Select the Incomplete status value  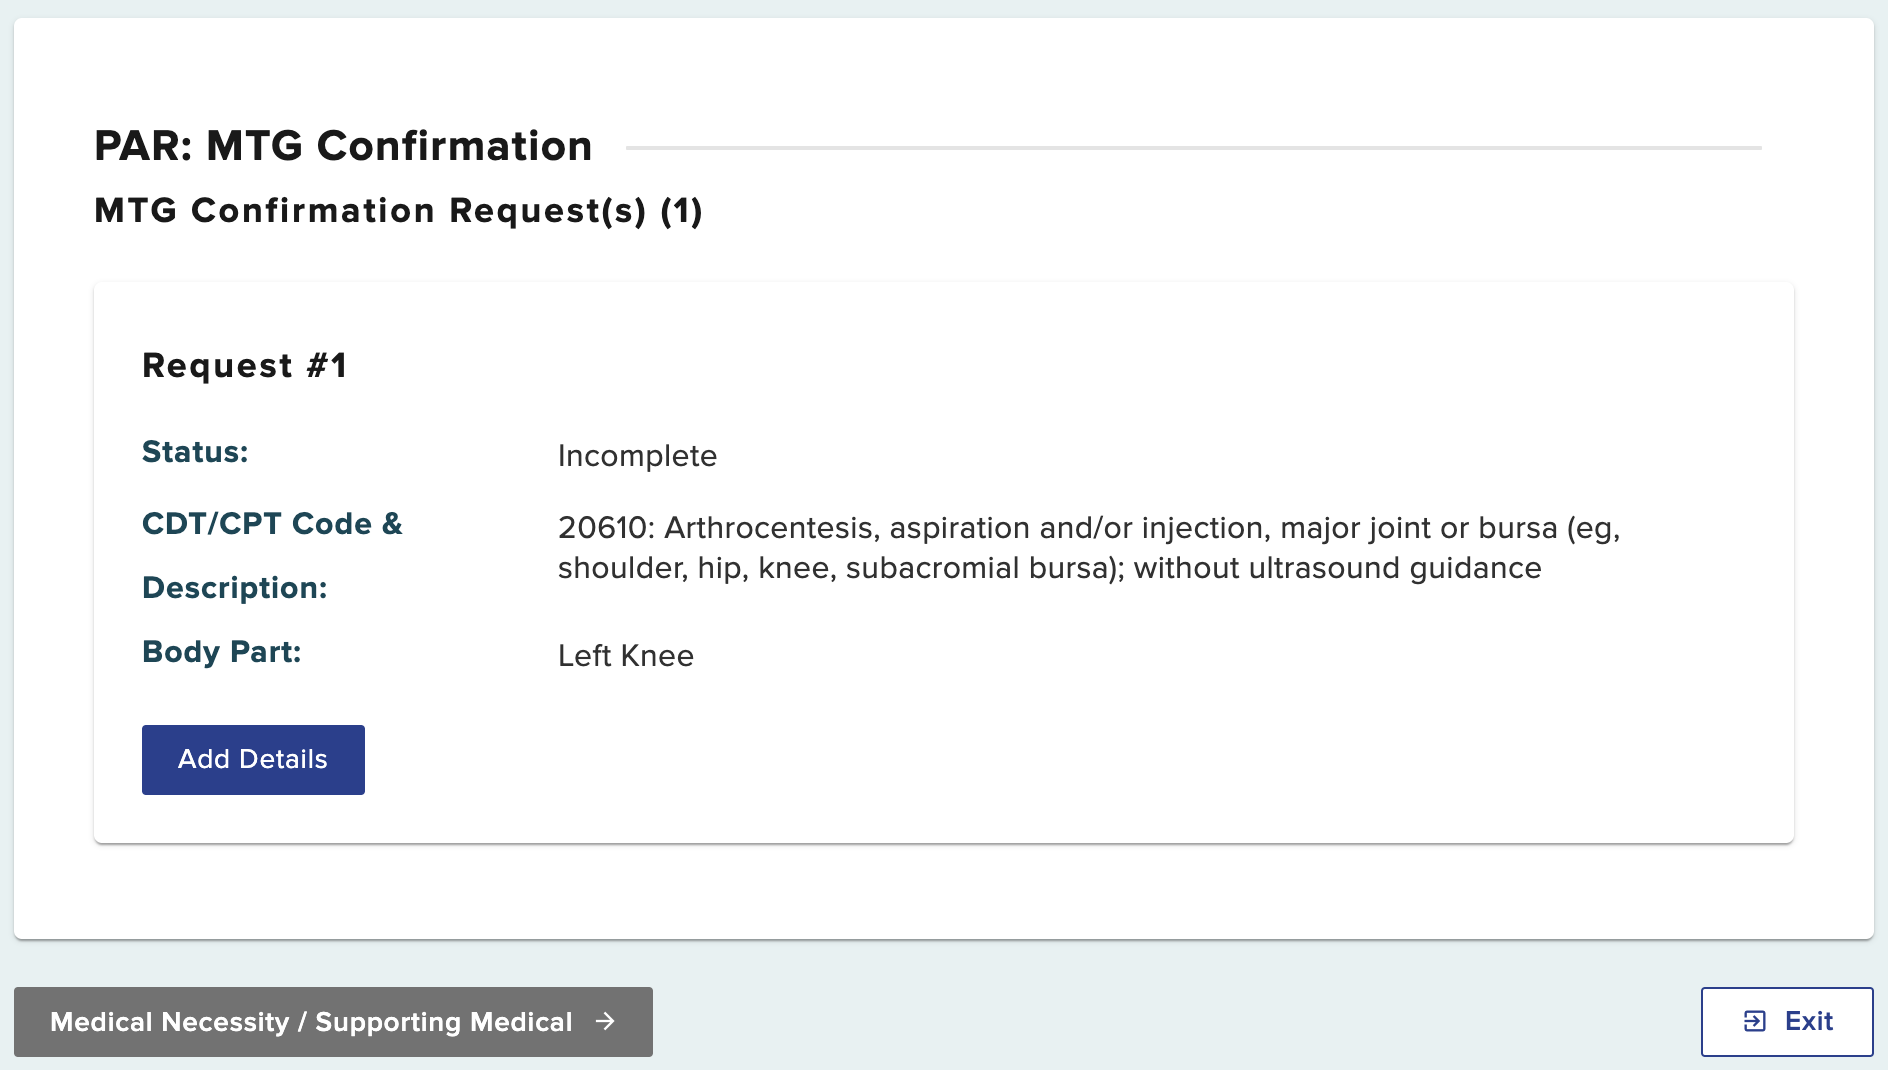pos(637,456)
